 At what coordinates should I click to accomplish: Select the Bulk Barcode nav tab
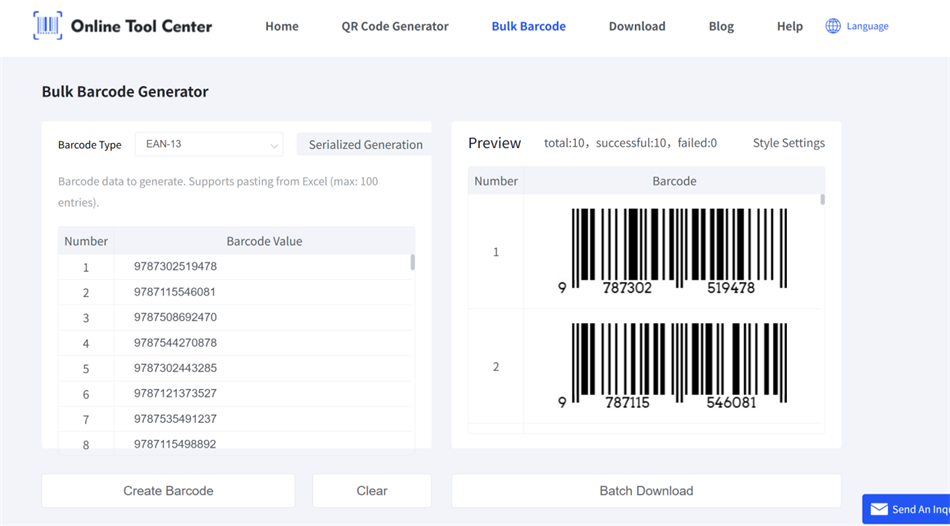528,26
